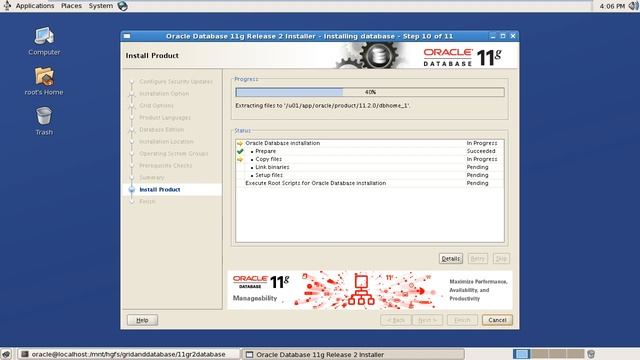Select the first workspace switcher box
Screen dimensions: 640x360
[x=521, y=354]
